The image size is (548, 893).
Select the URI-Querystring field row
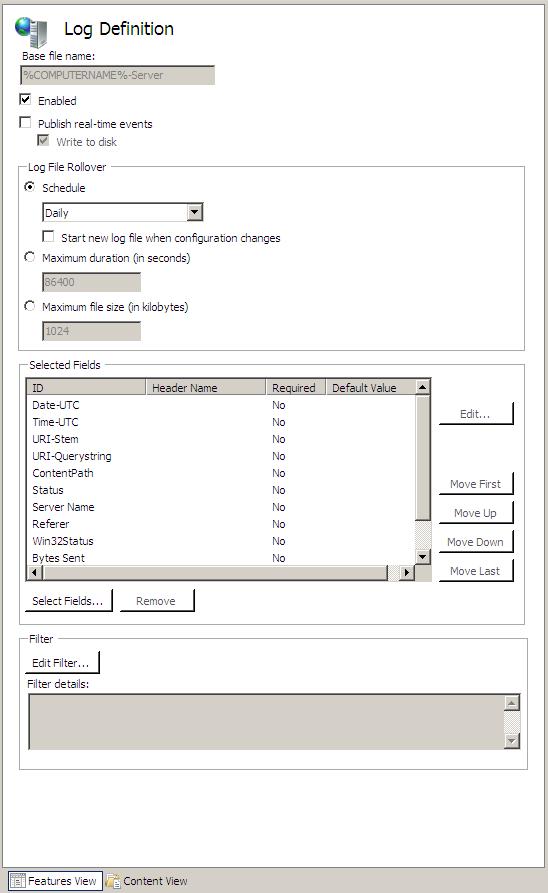pos(221,456)
